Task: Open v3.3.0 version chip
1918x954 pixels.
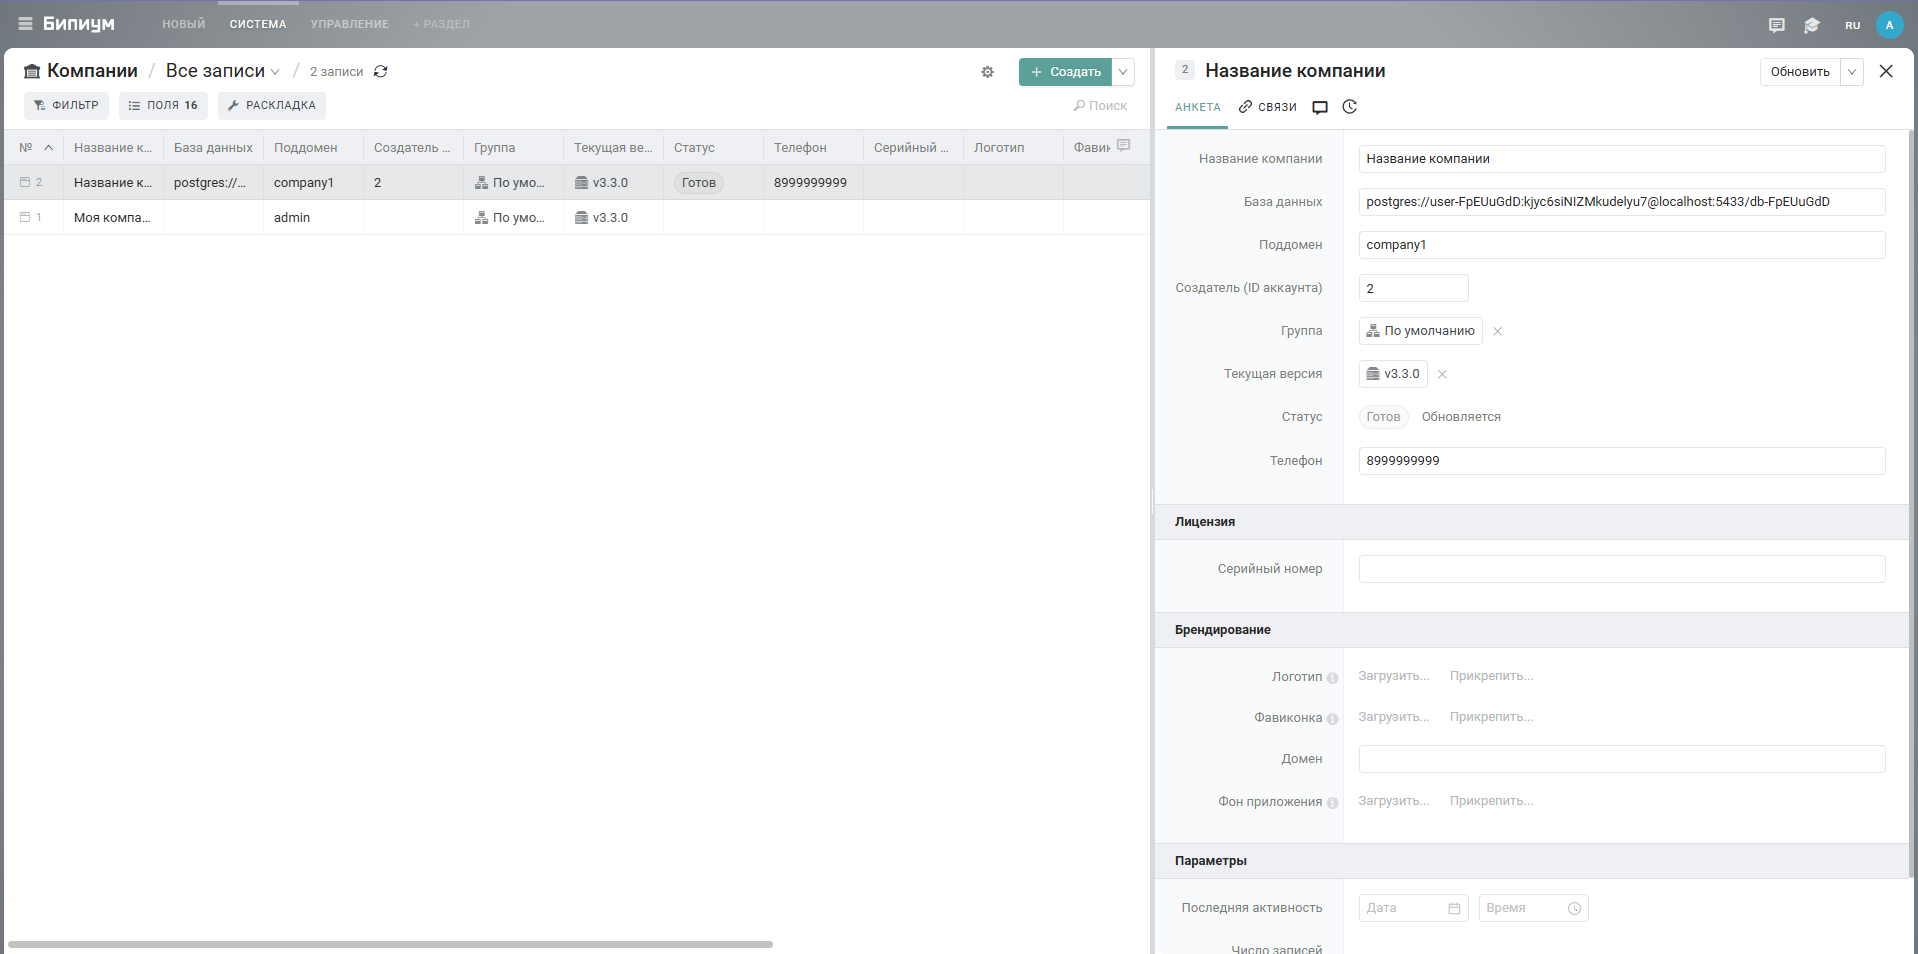Action: coord(1393,374)
